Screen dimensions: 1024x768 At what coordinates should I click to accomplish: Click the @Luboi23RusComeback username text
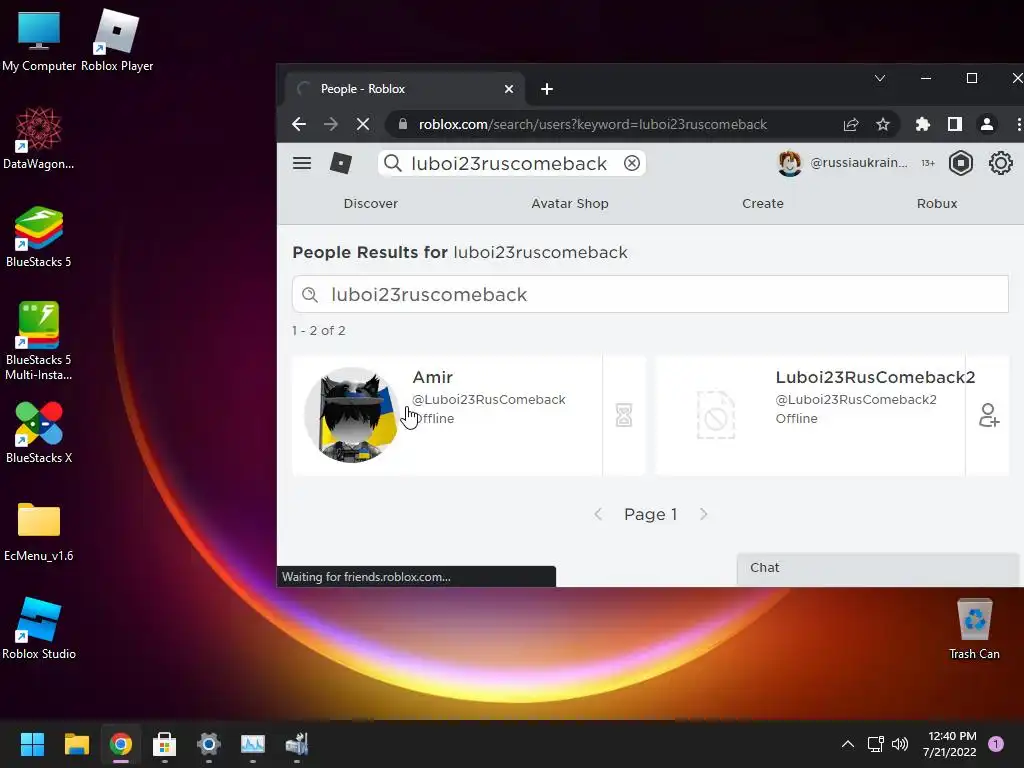pos(488,400)
